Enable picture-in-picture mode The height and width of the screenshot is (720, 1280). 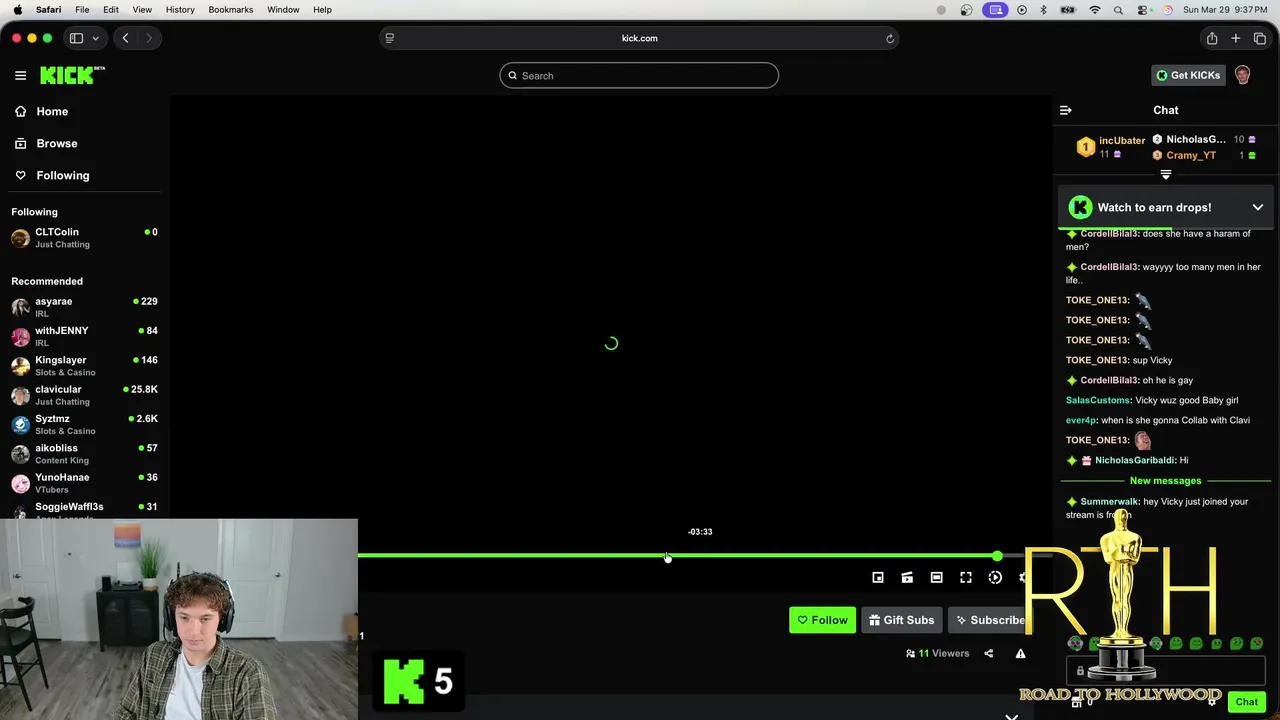878,577
